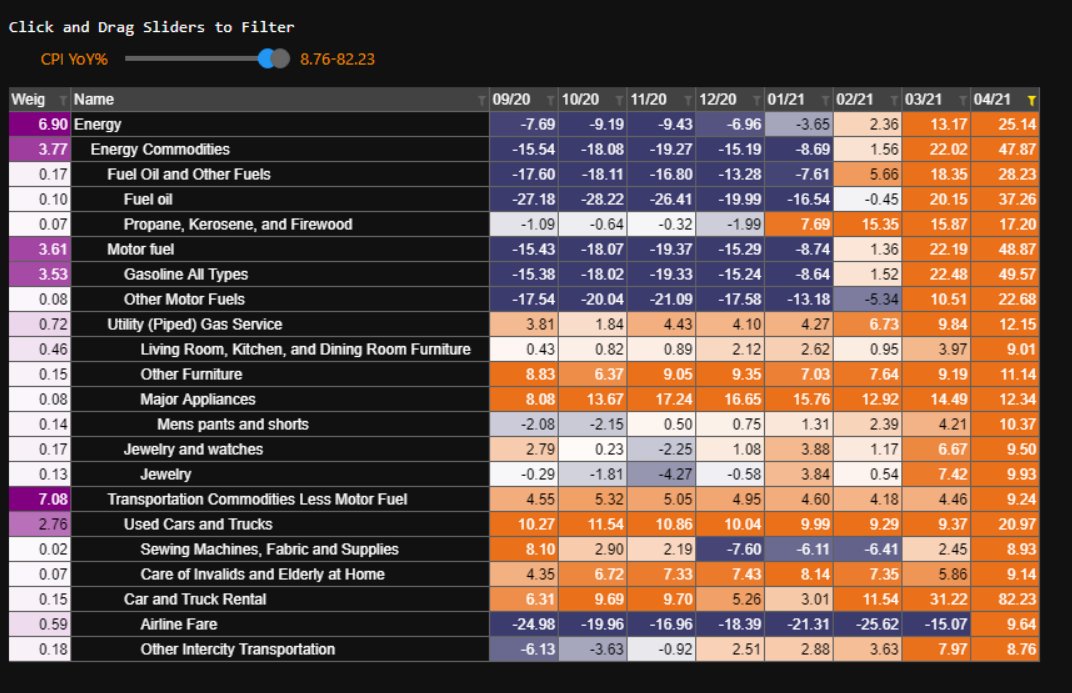
Task: Open the 09/20 column filter icon
Action: coord(550,100)
